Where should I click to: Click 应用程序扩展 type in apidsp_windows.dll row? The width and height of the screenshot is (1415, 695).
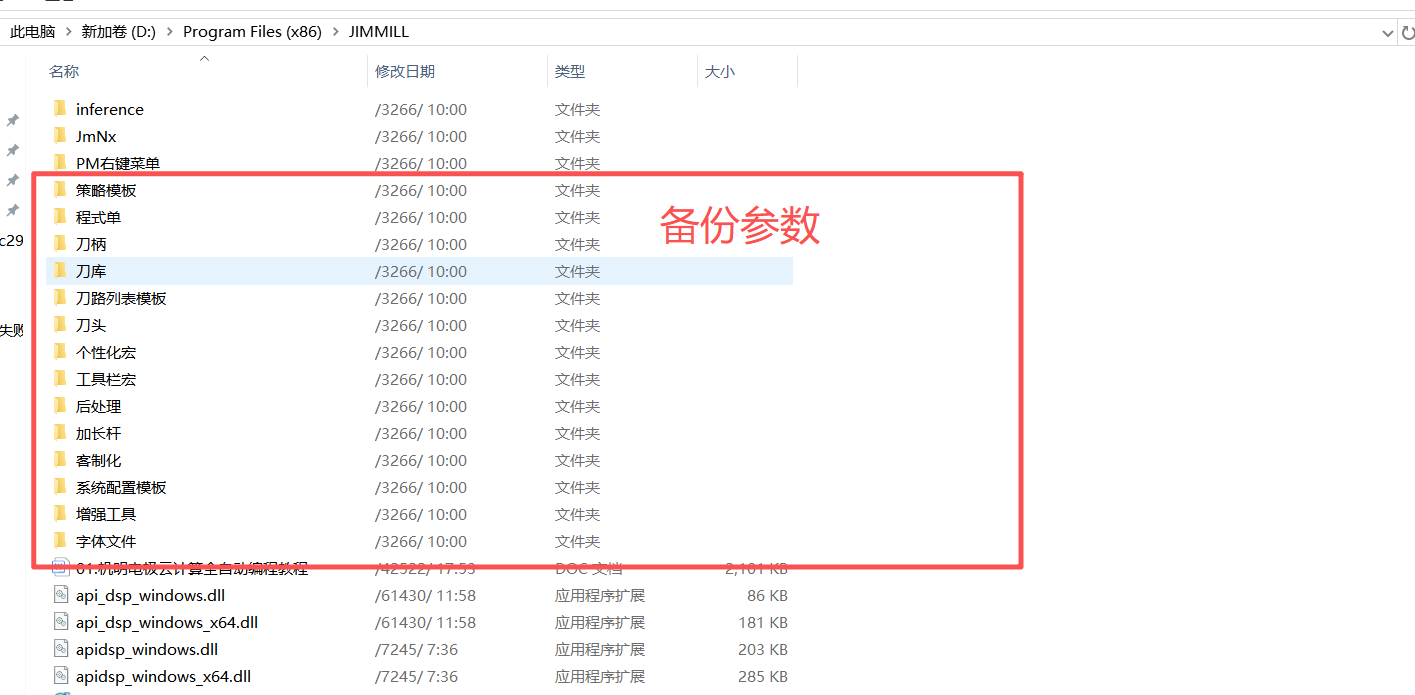click(x=600, y=649)
